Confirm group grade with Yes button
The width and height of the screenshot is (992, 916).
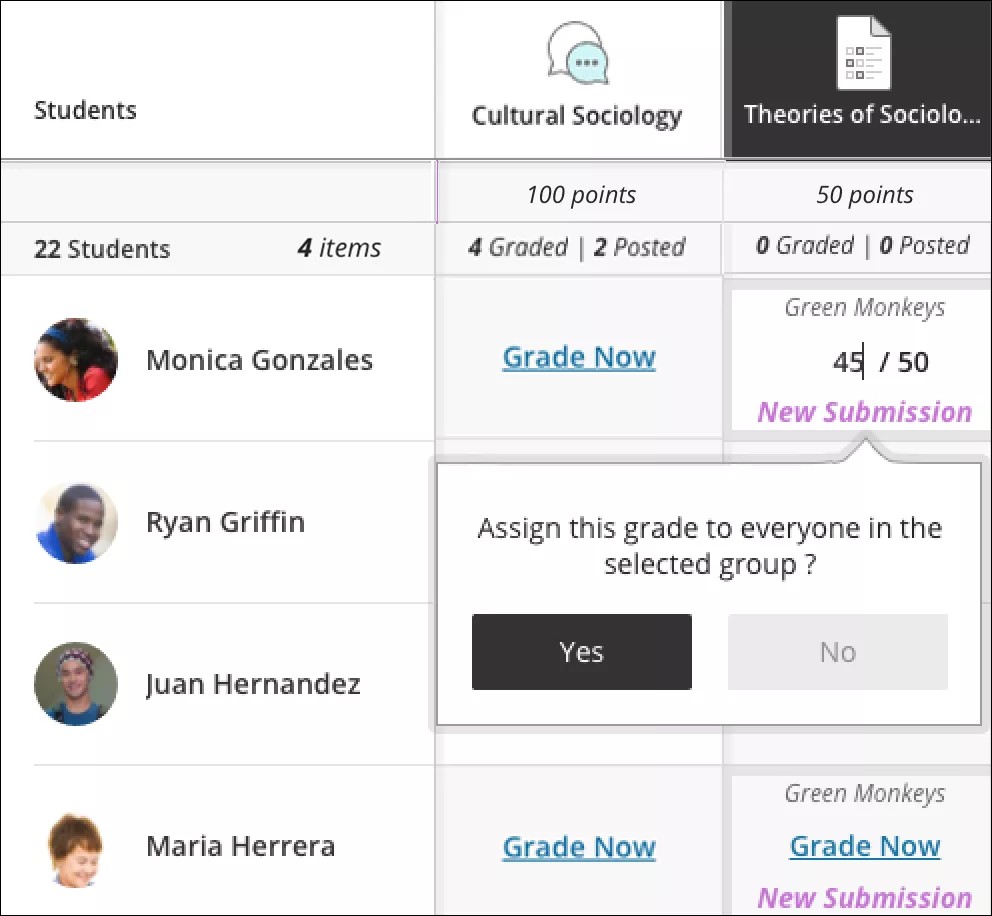pyautogui.click(x=581, y=652)
